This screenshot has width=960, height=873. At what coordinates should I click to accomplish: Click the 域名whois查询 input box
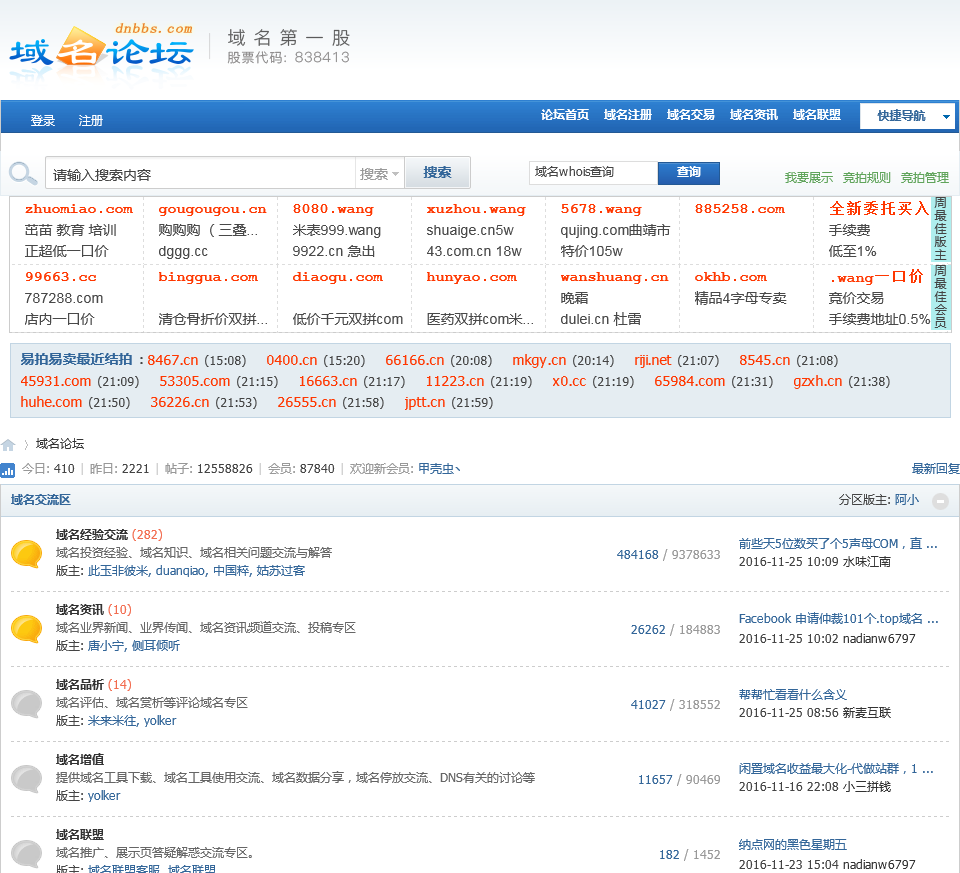pos(592,173)
